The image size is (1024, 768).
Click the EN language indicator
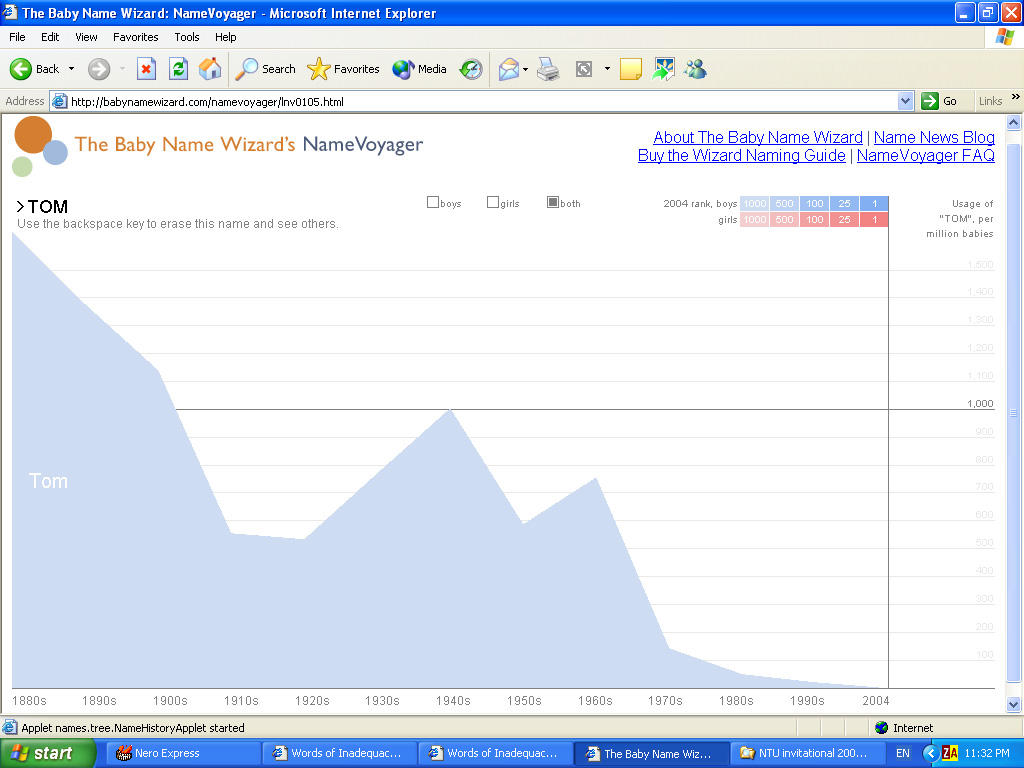coord(903,753)
